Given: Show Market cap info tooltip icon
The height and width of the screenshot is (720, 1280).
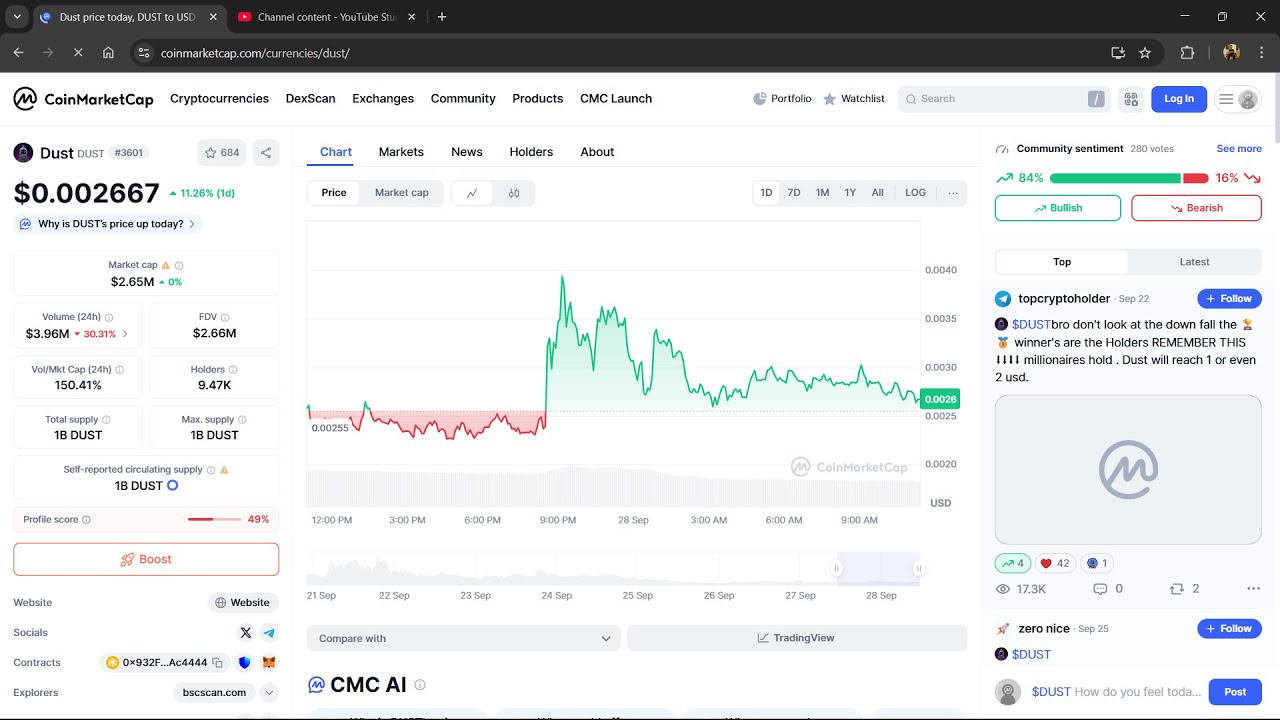Looking at the screenshot, I should 179,265.
